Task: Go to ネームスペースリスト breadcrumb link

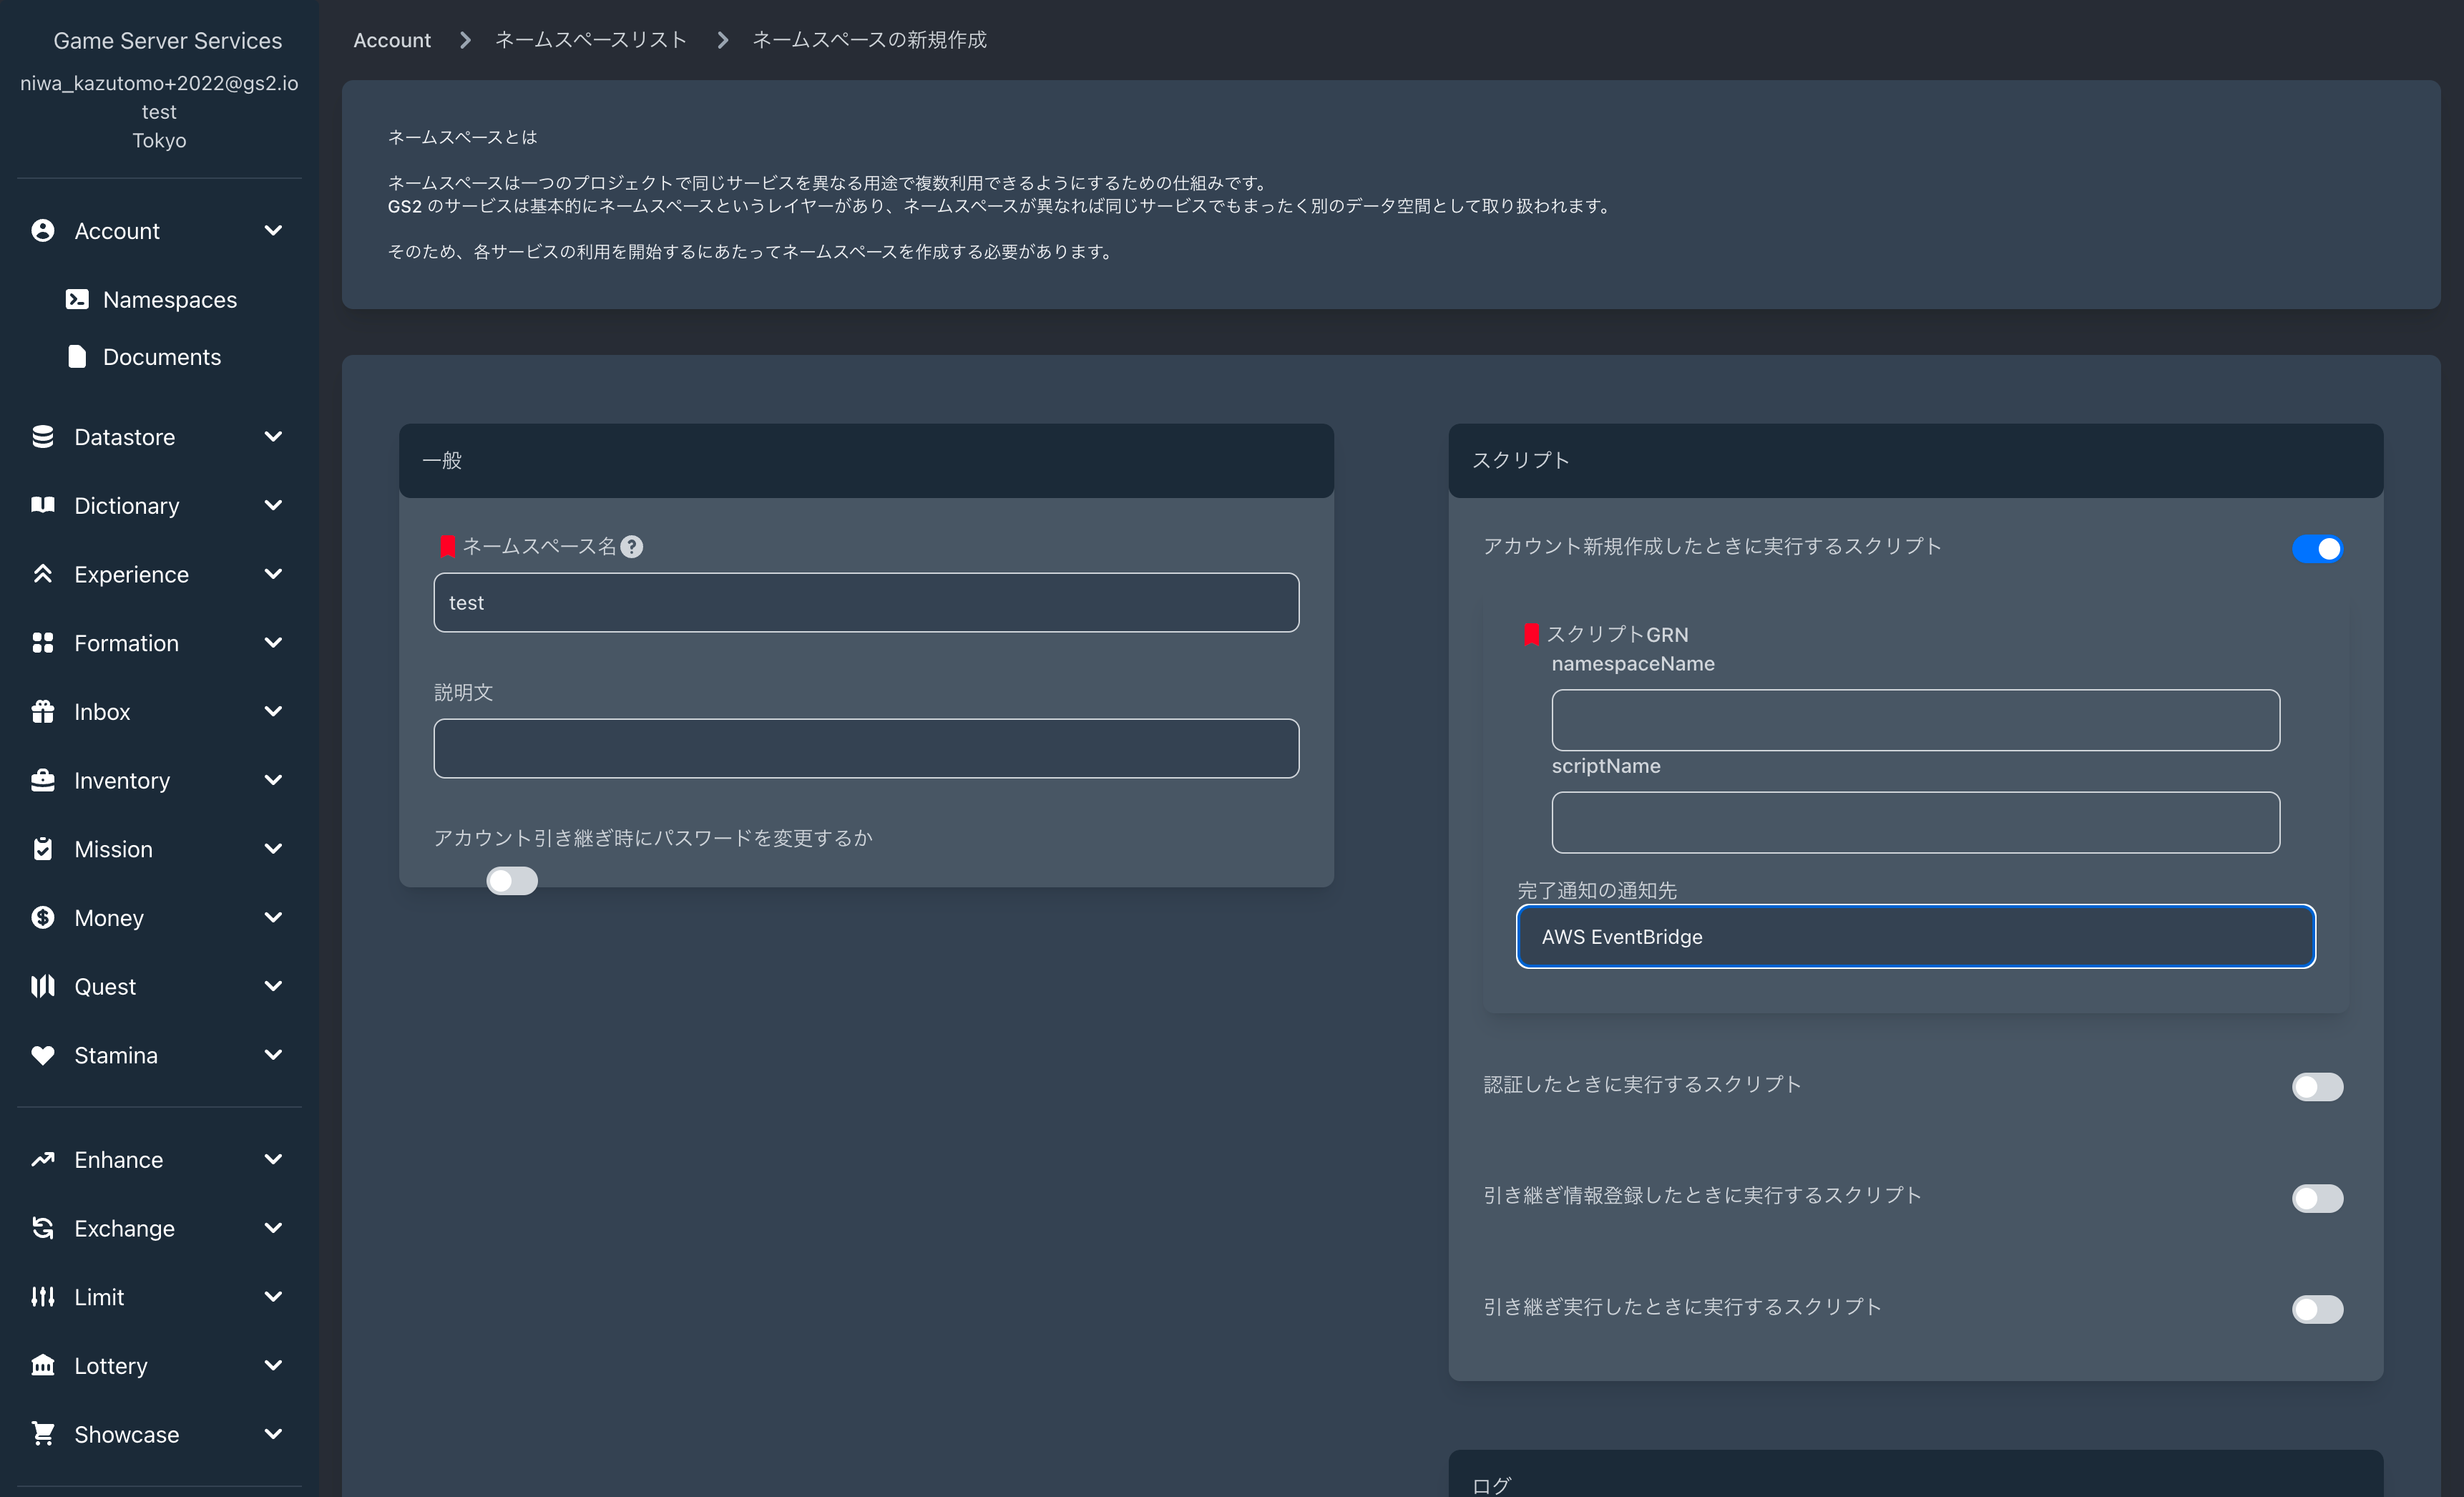Action: tap(591, 40)
